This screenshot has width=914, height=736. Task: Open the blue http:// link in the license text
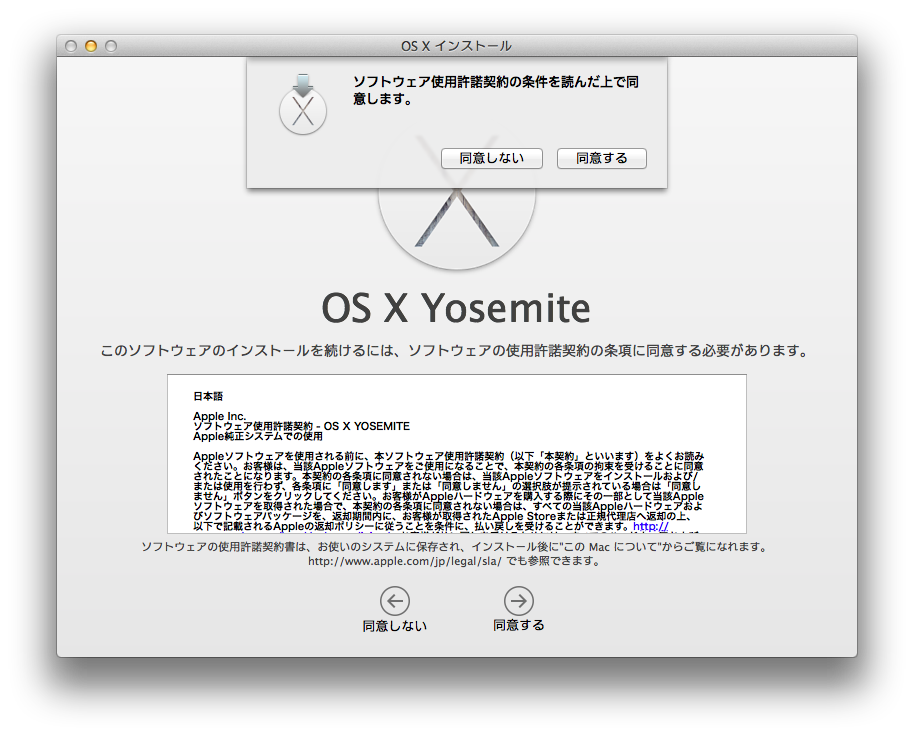pyautogui.click(x=650, y=526)
